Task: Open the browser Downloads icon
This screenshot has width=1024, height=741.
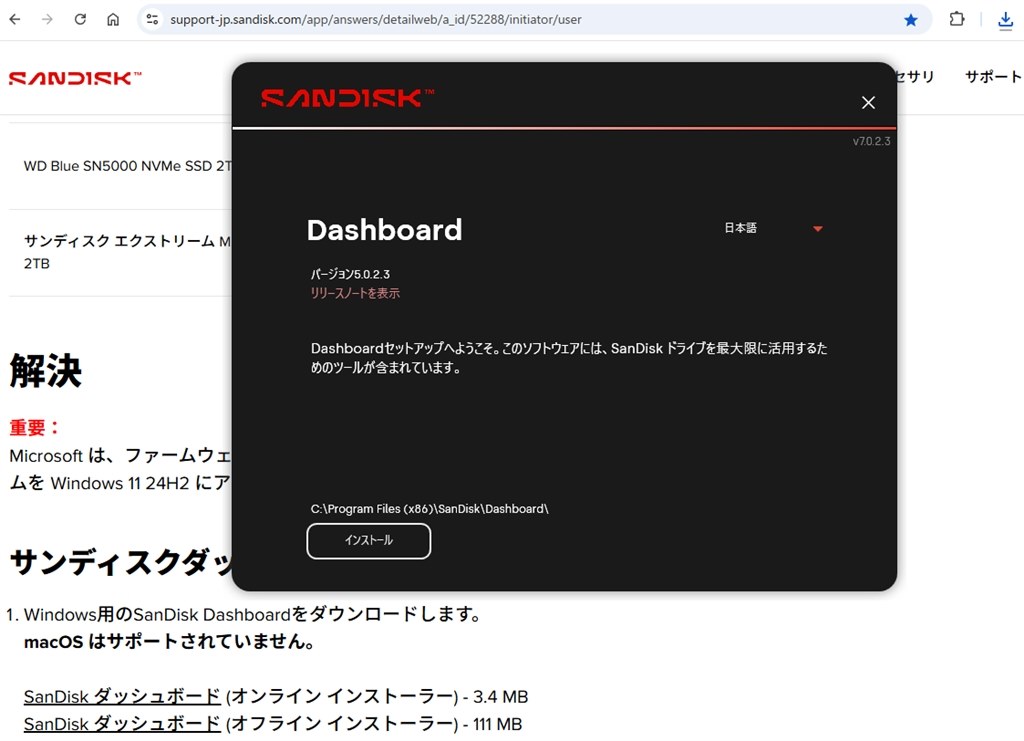Action: click(1005, 18)
